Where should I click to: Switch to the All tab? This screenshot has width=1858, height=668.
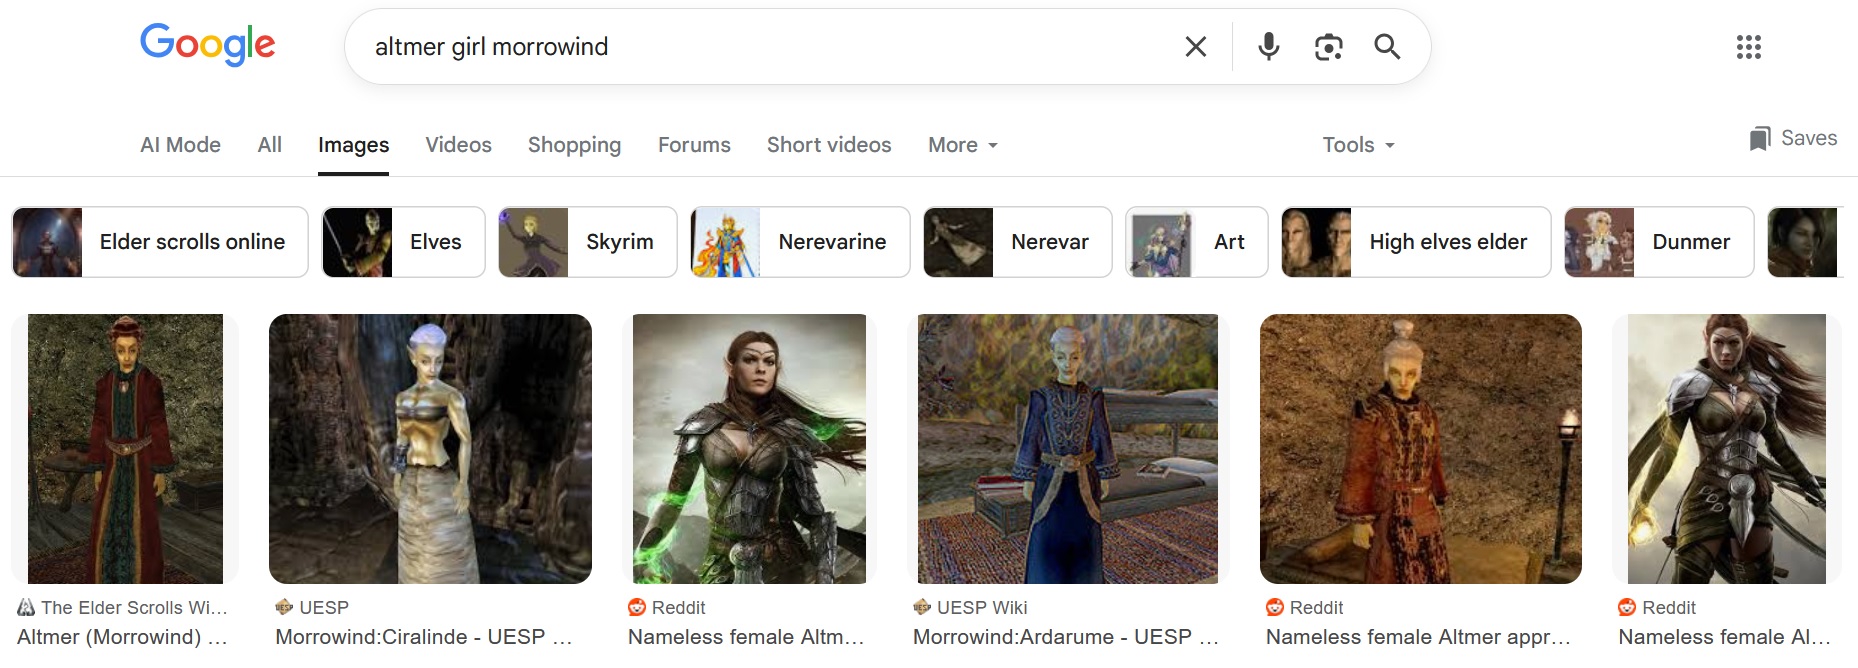(x=269, y=145)
